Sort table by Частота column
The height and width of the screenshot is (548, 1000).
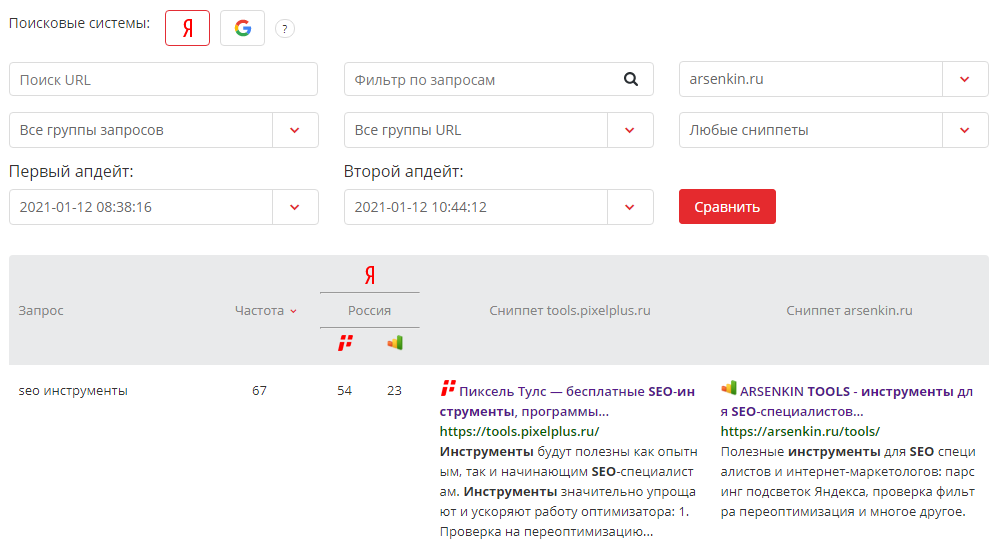pos(259,311)
